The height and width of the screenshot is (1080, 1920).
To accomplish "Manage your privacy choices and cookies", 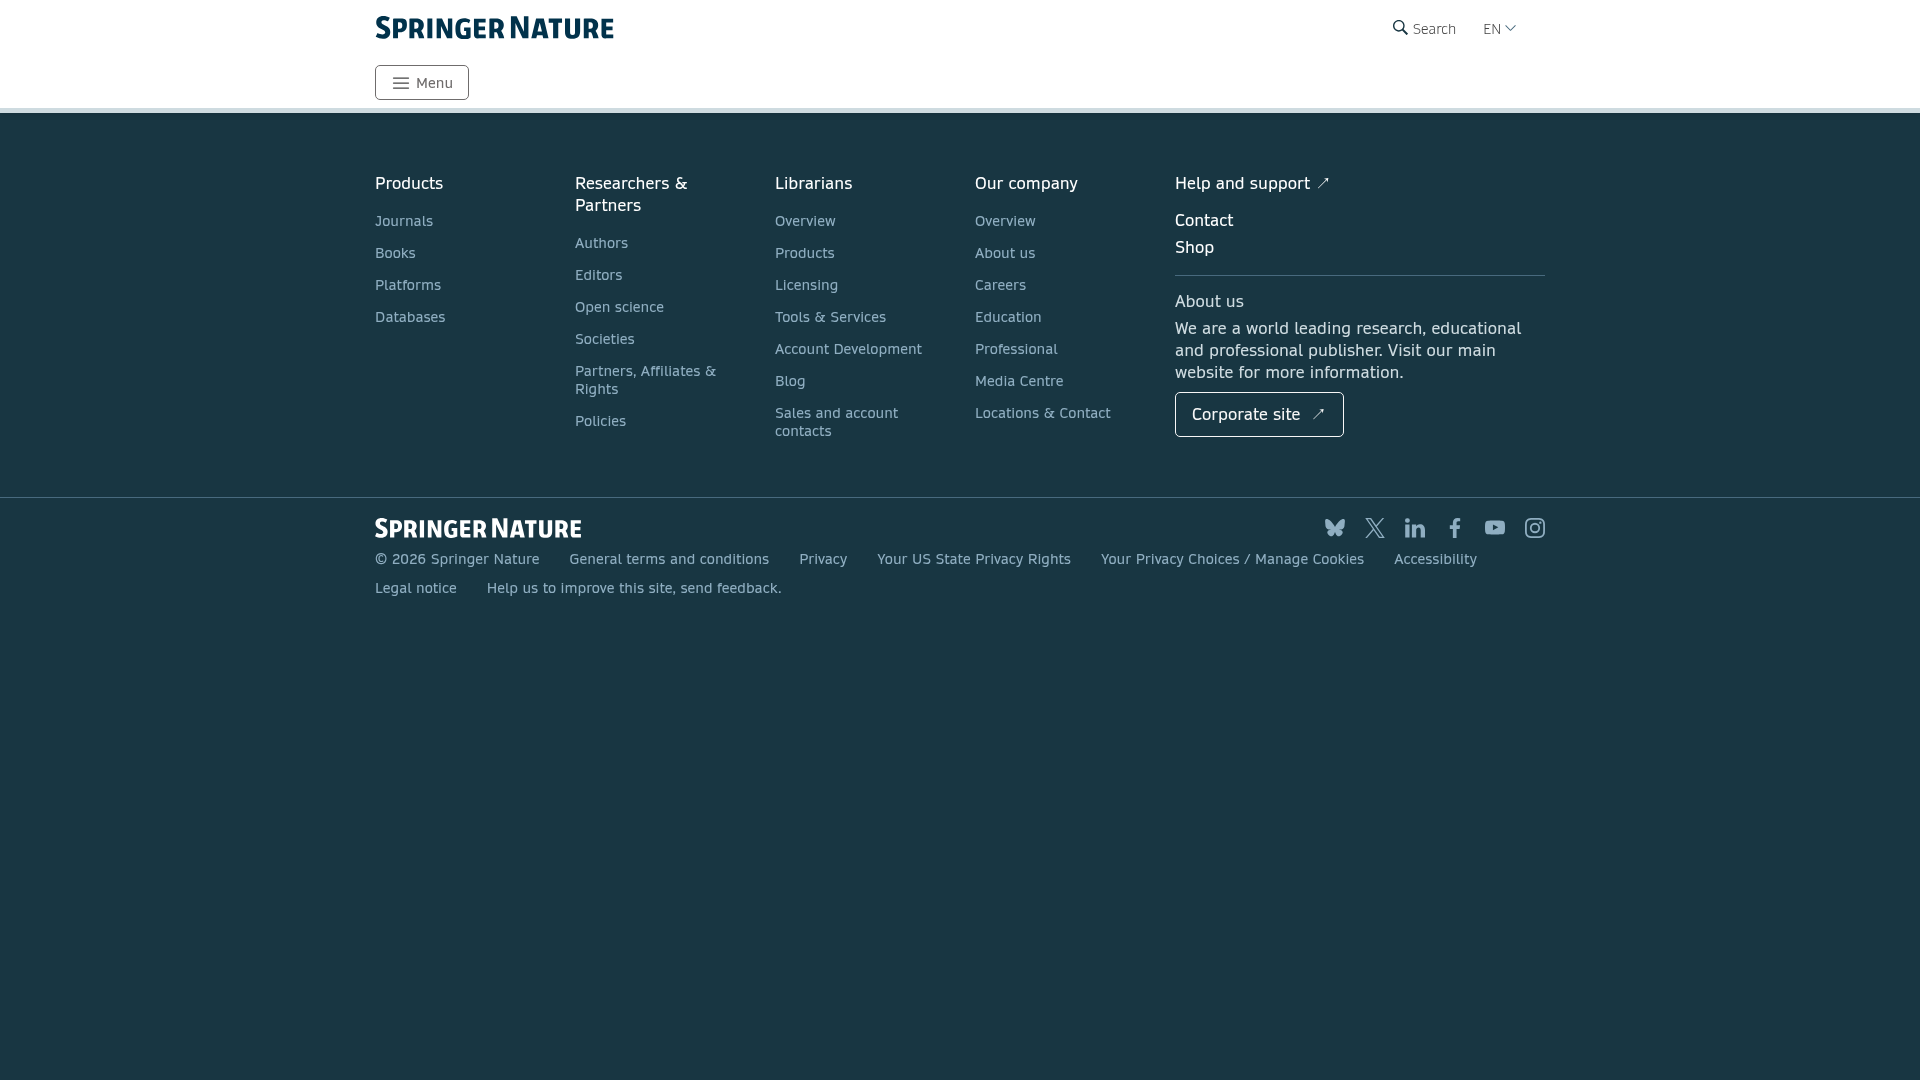I will tap(1232, 559).
